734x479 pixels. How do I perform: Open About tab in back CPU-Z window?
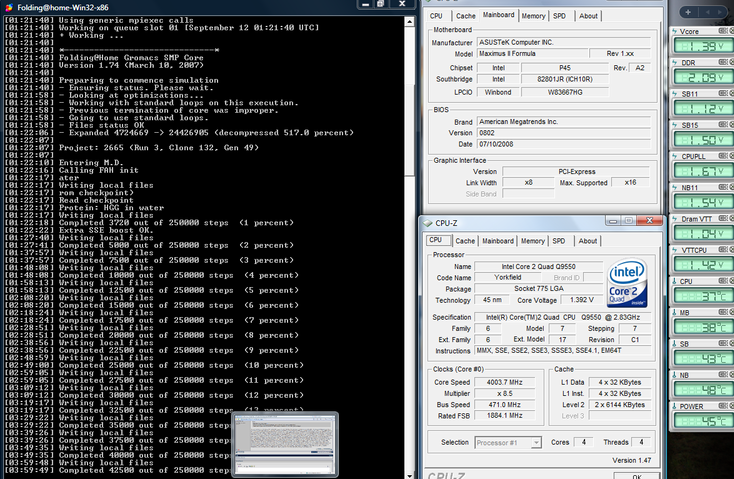[x=588, y=16]
